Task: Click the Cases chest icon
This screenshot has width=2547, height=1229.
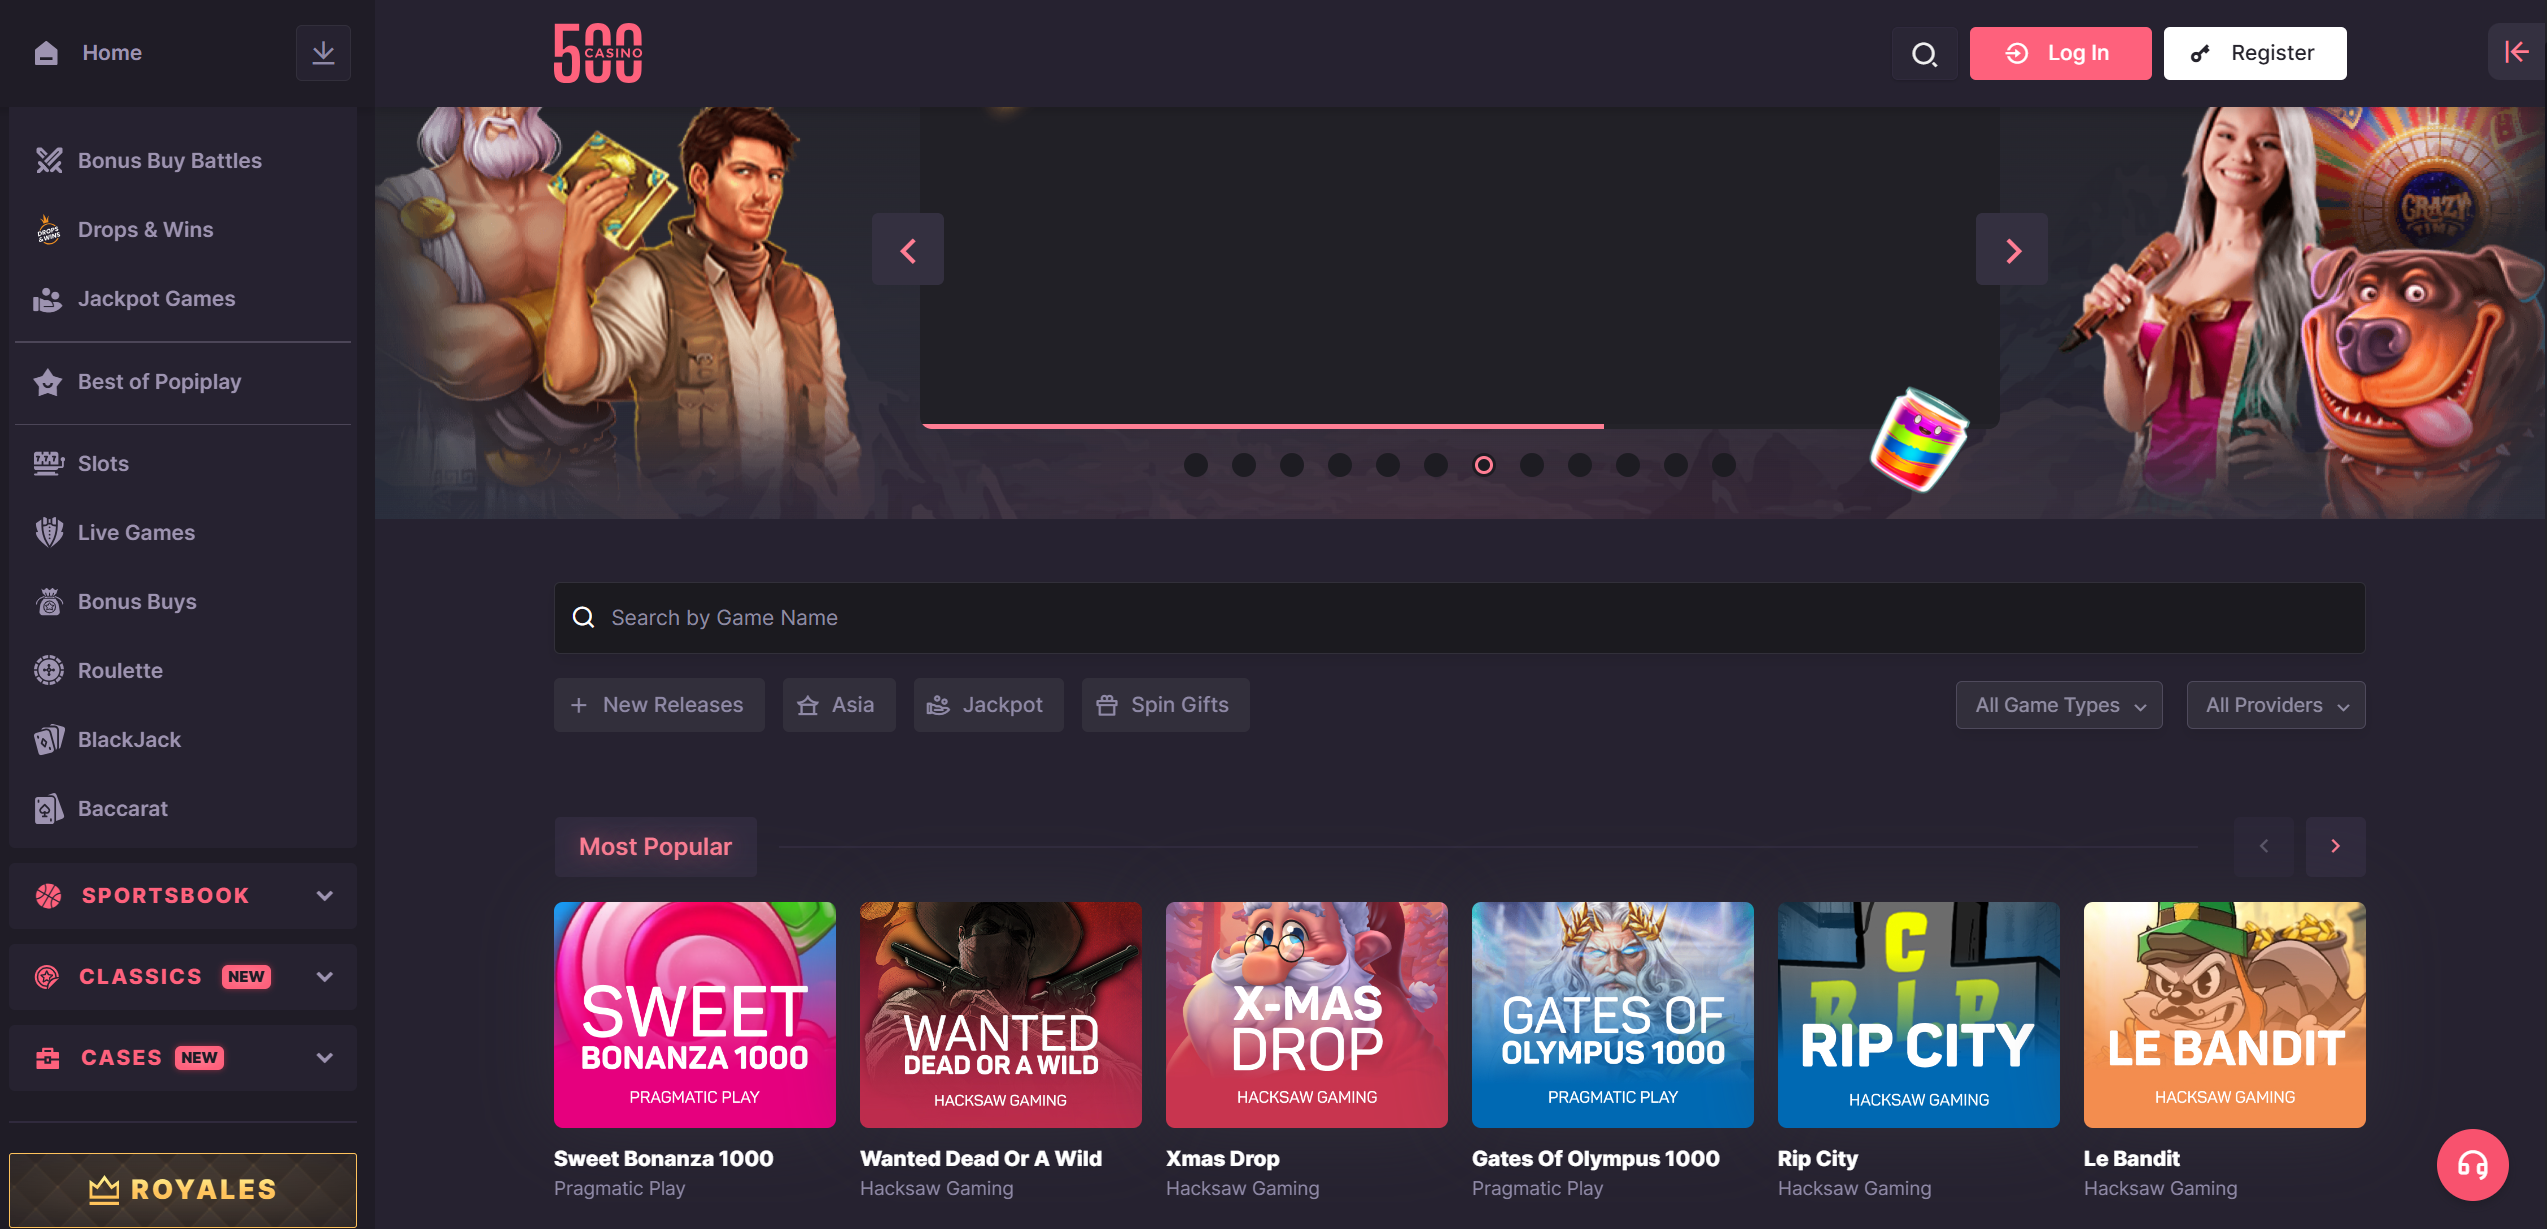Action: tap(48, 1058)
